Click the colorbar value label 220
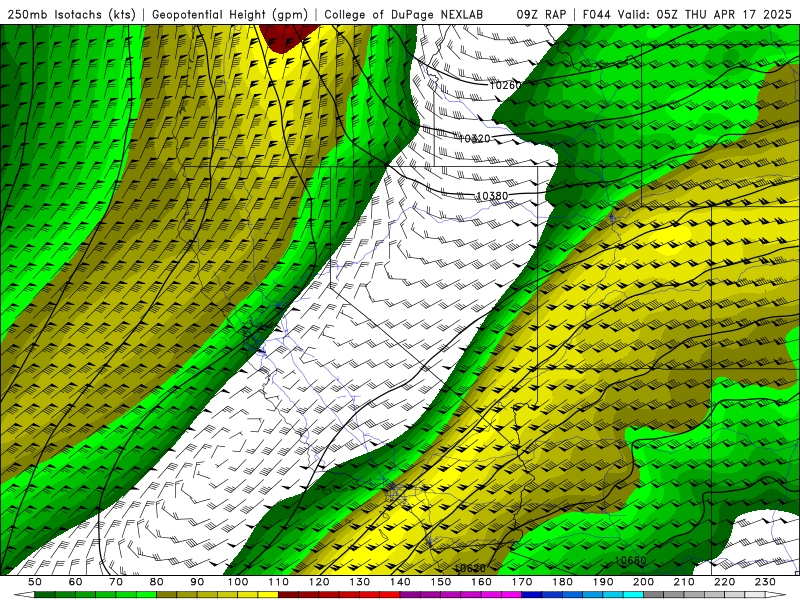 (724, 582)
